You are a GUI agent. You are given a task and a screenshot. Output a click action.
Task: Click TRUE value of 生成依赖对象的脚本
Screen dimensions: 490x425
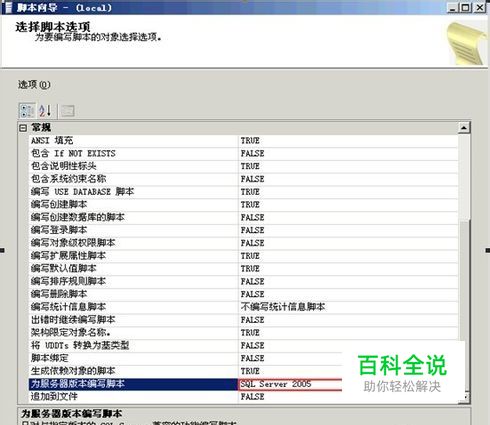click(250, 371)
